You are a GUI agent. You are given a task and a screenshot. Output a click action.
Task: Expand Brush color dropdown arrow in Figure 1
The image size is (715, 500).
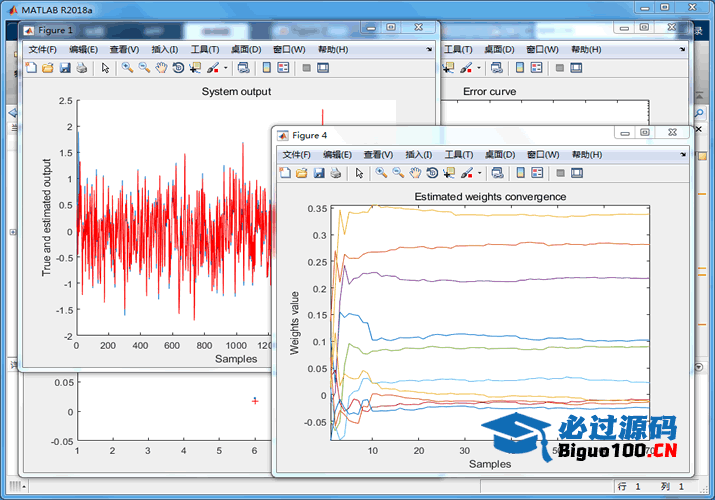[x=225, y=68]
